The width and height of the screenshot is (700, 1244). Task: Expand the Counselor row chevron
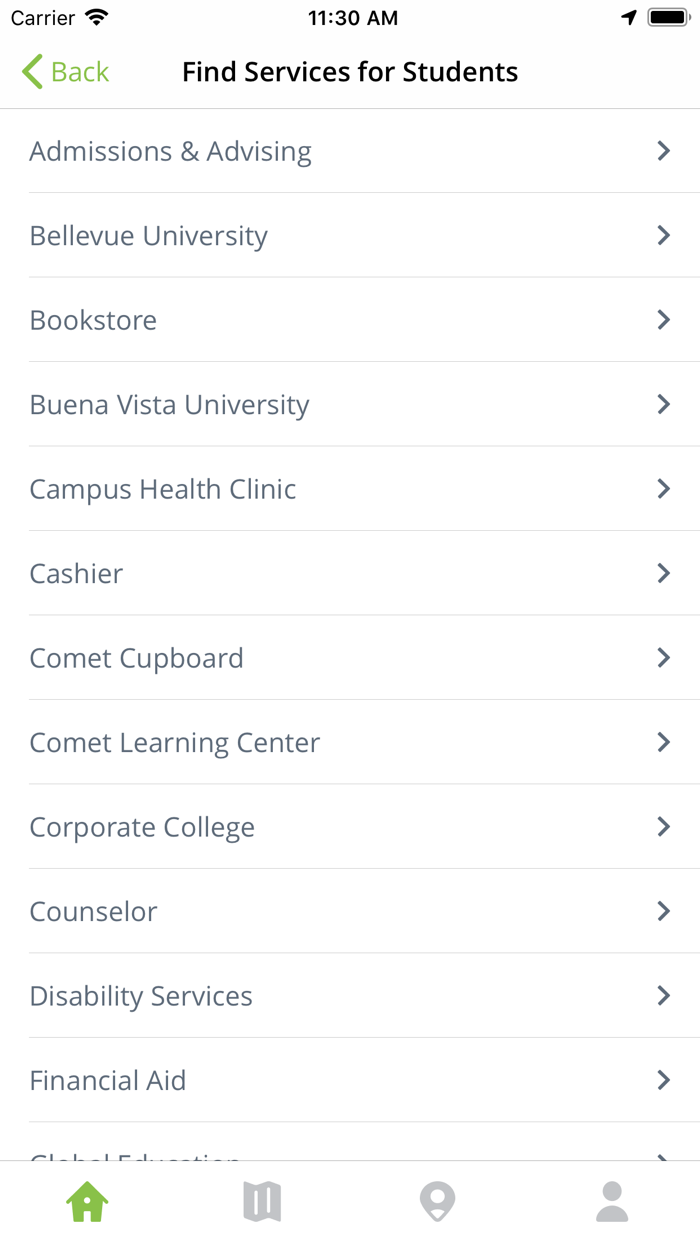pos(663,911)
